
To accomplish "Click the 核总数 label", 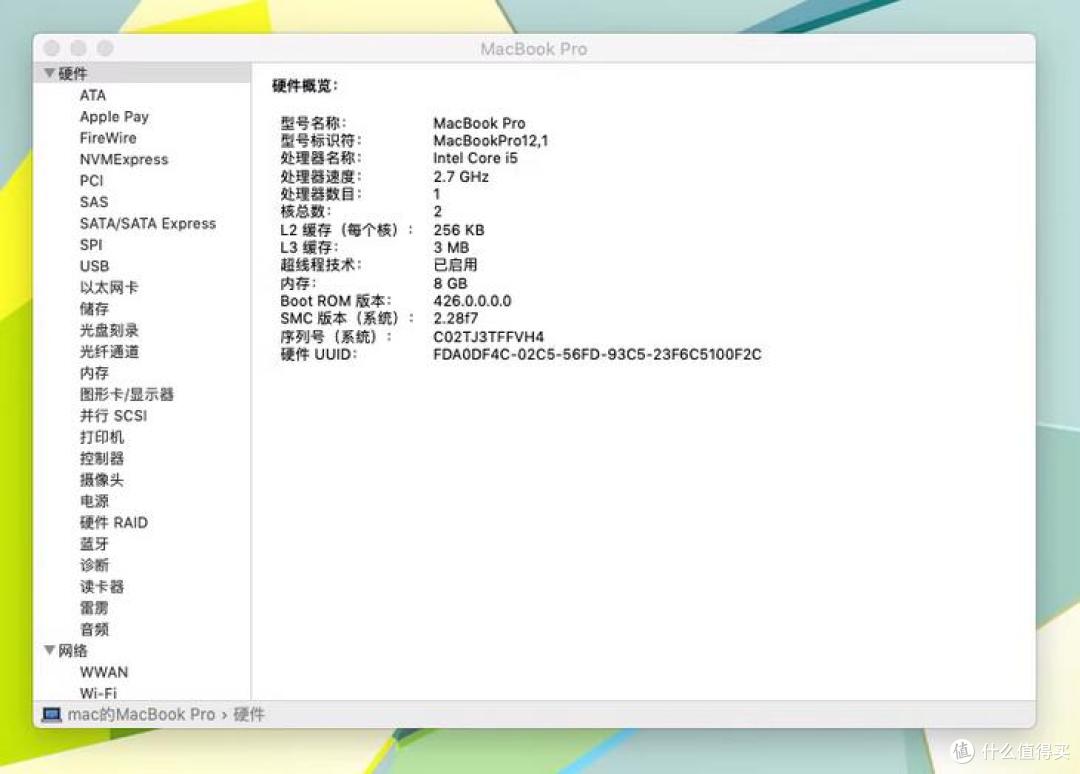I will 306,211.
